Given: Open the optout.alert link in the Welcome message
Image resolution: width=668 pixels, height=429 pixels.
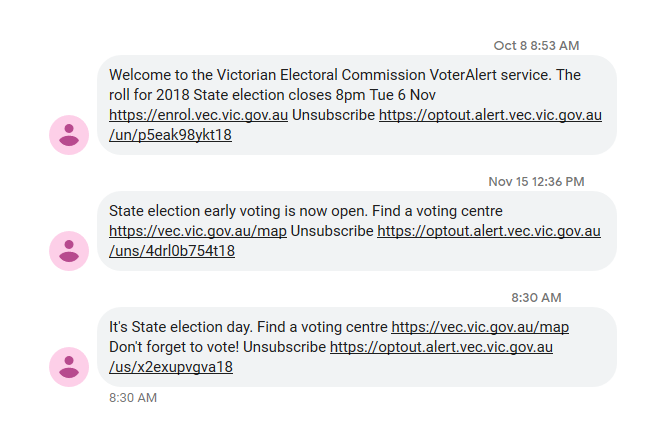Looking at the screenshot, I should click(x=490, y=115).
